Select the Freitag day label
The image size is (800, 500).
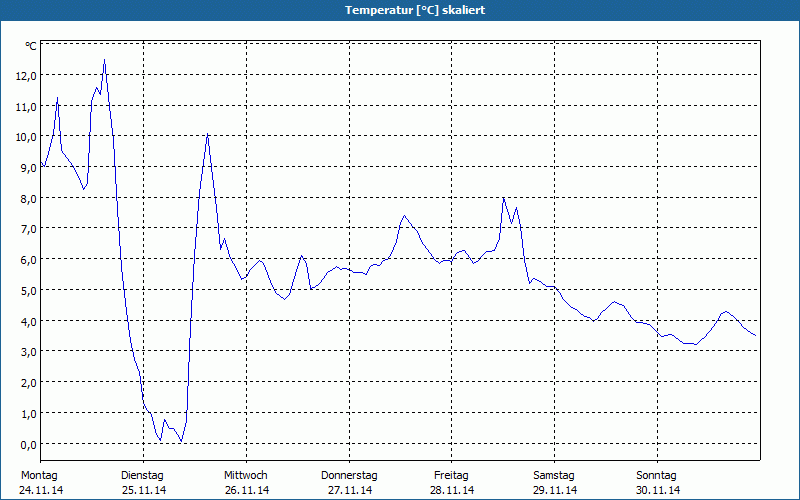451,476
